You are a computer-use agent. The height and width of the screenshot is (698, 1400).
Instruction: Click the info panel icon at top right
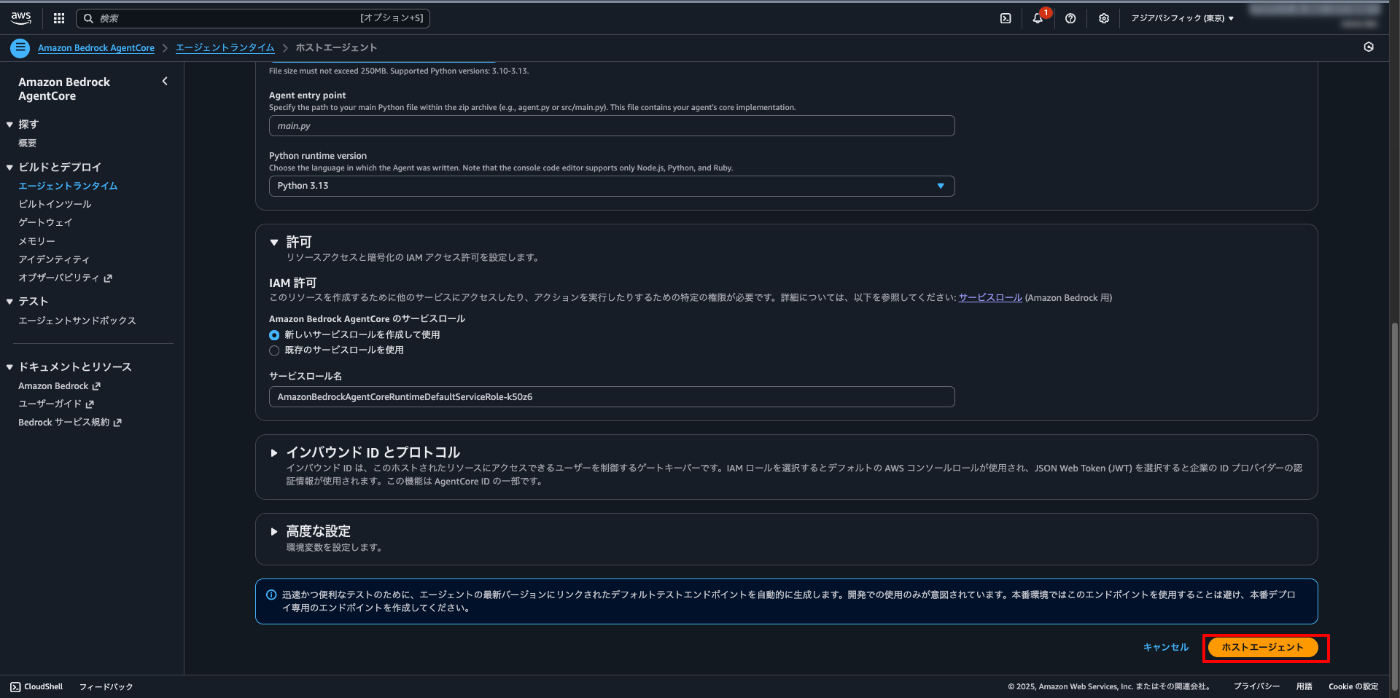[x=1368, y=47]
